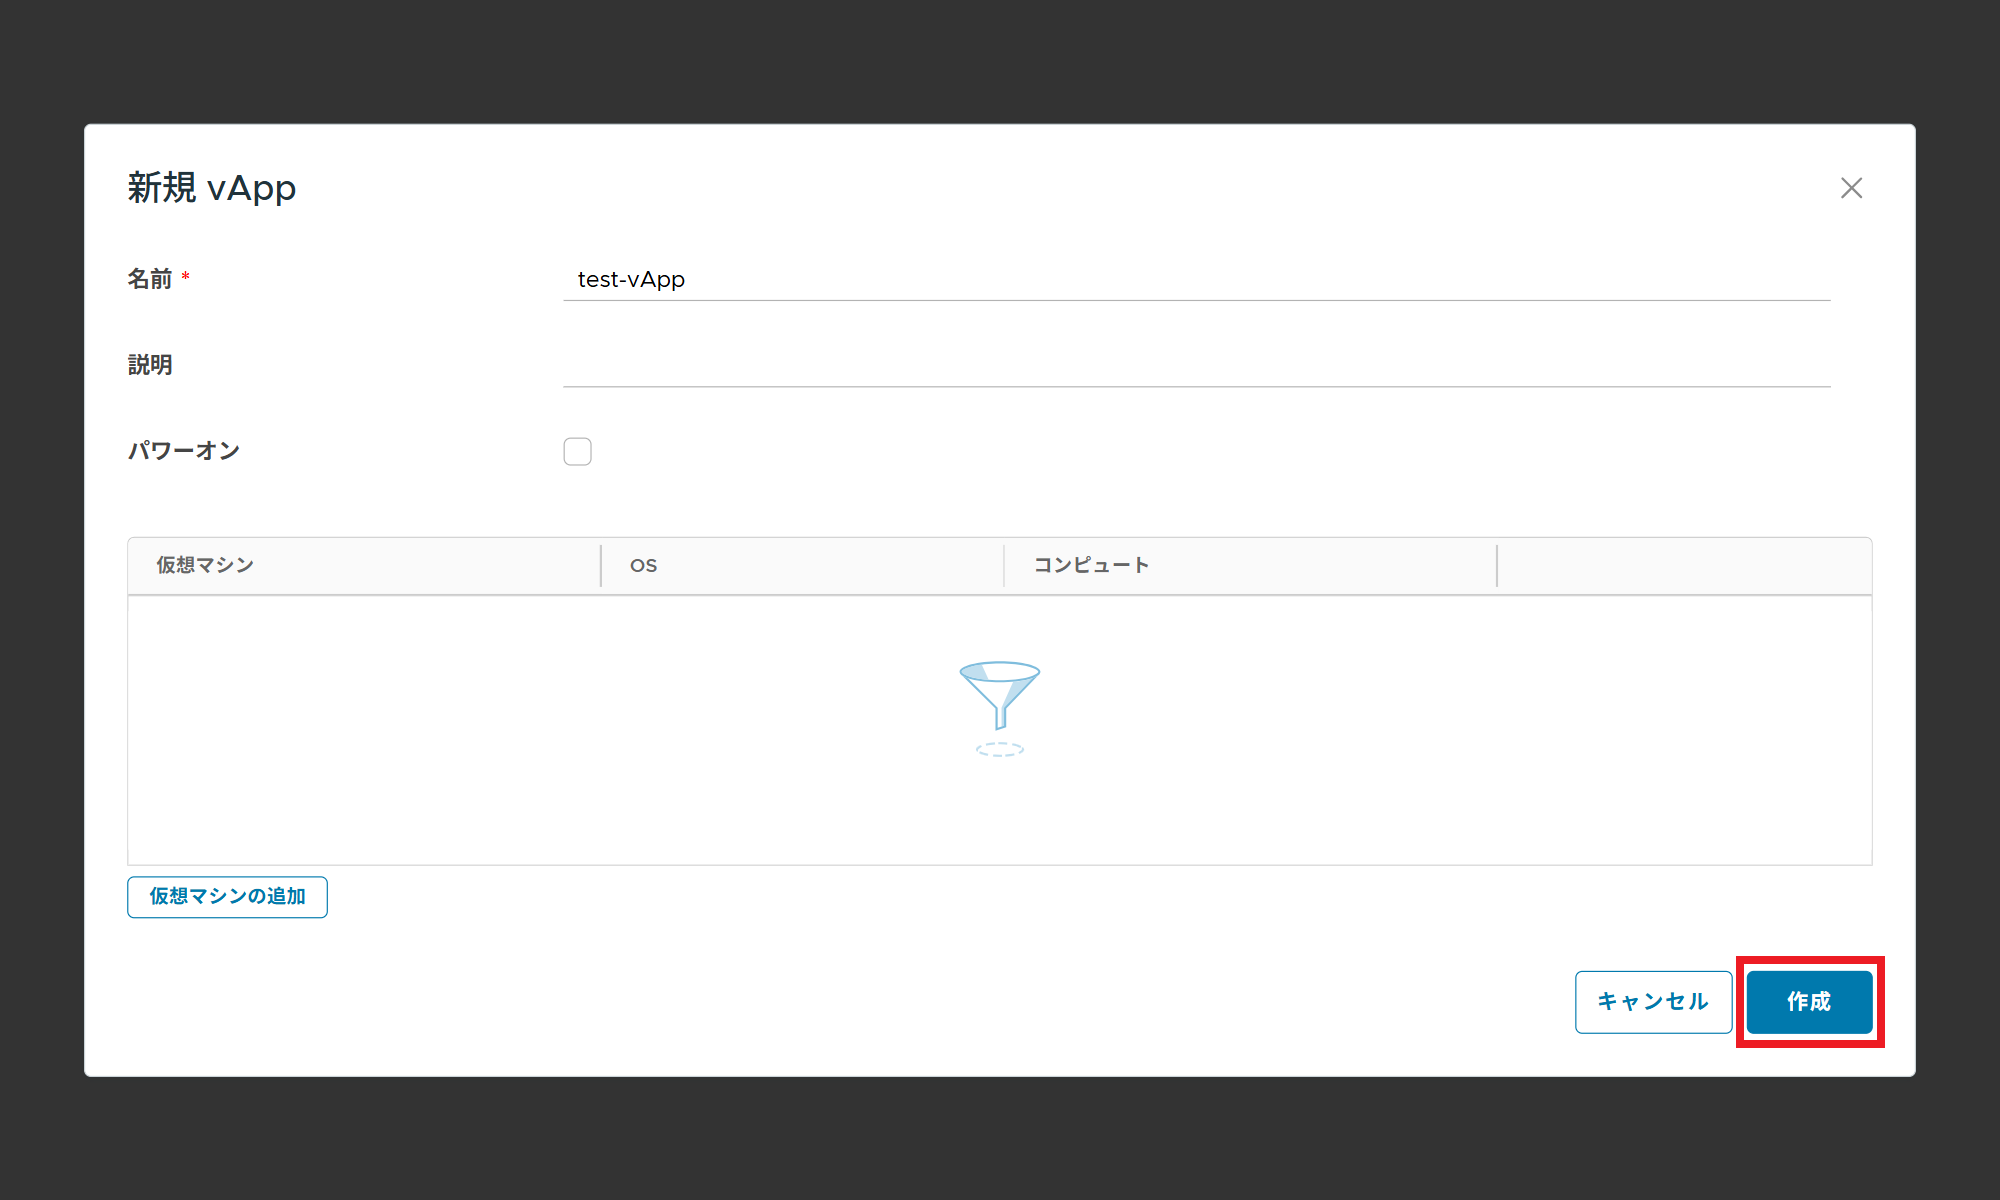Click the 名前 input field containing test-vApp

point(1195,279)
